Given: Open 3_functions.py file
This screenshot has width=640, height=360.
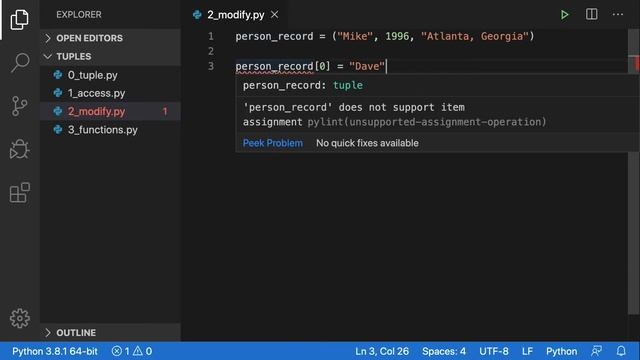Looking at the screenshot, I should click(110, 129).
